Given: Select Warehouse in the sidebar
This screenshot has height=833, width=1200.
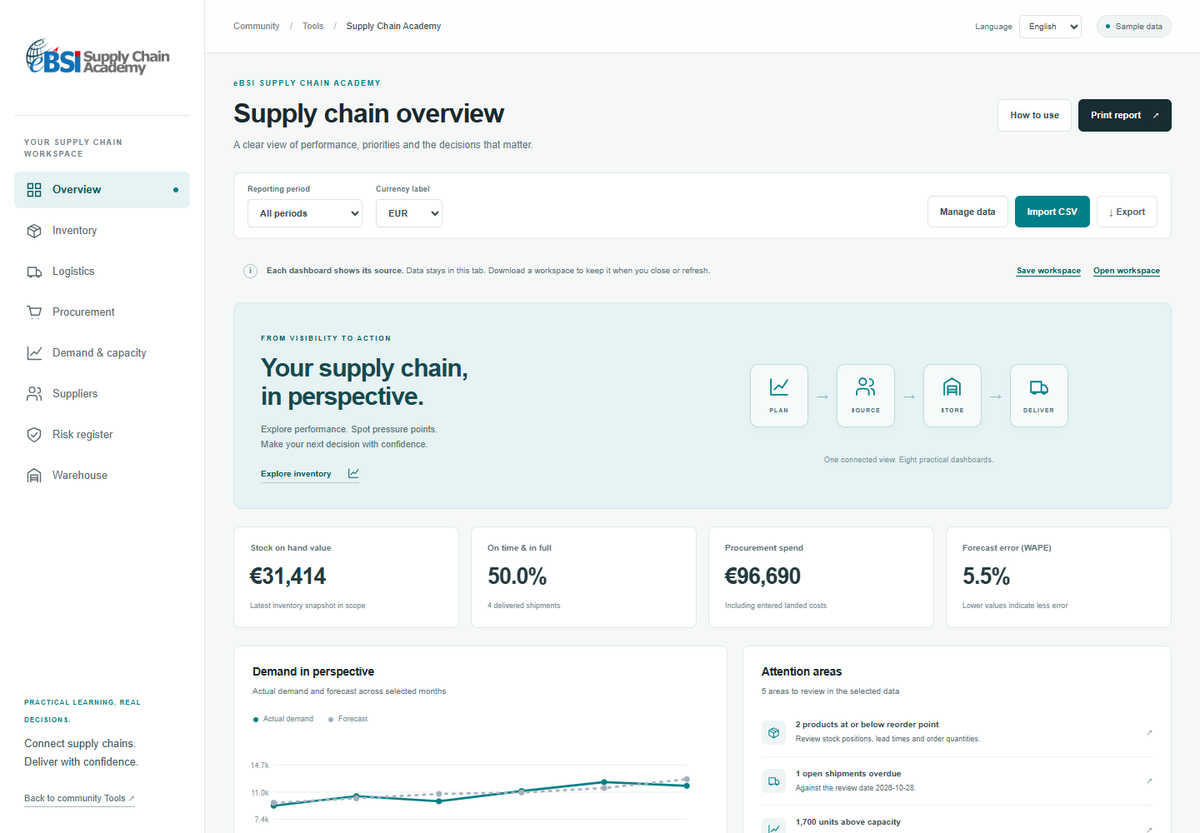Looking at the screenshot, I should 102,475.
